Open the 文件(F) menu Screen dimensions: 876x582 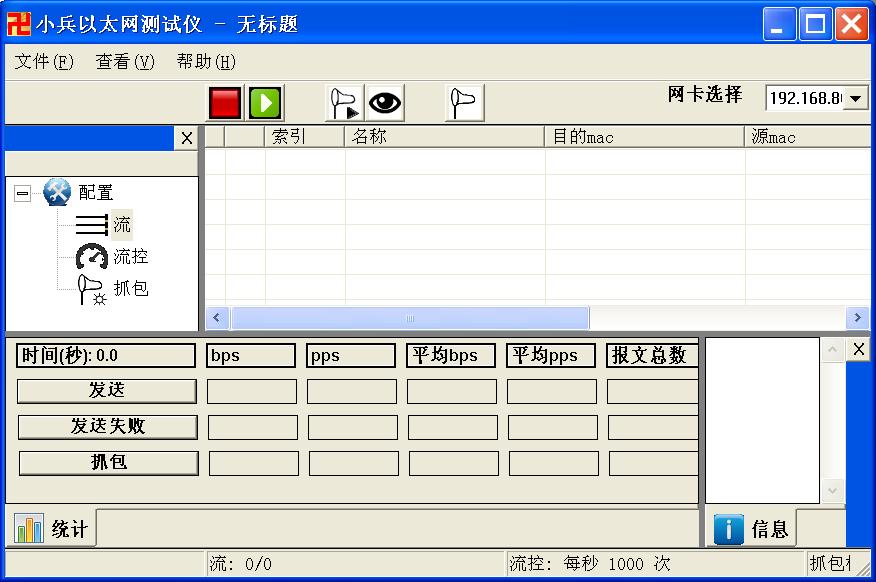point(44,61)
